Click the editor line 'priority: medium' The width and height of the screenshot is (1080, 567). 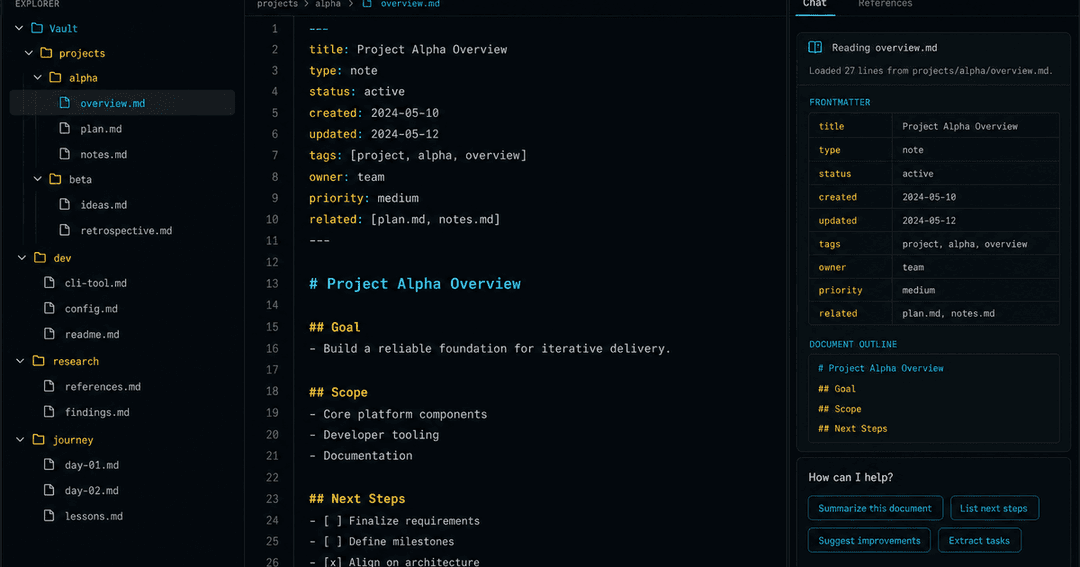point(364,198)
